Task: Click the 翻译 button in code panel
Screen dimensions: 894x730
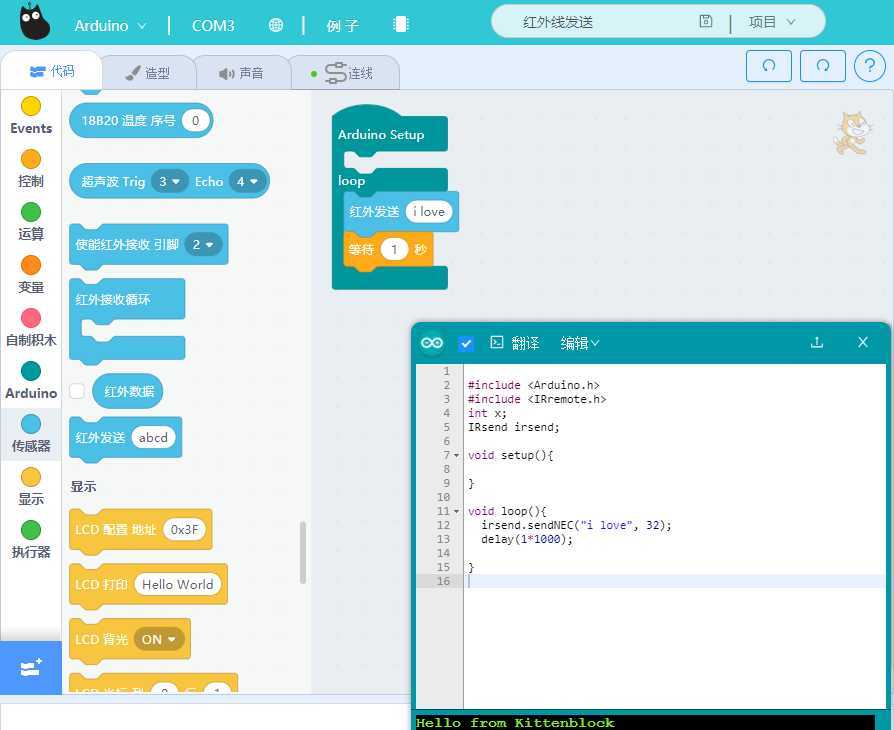Action: tap(514, 343)
